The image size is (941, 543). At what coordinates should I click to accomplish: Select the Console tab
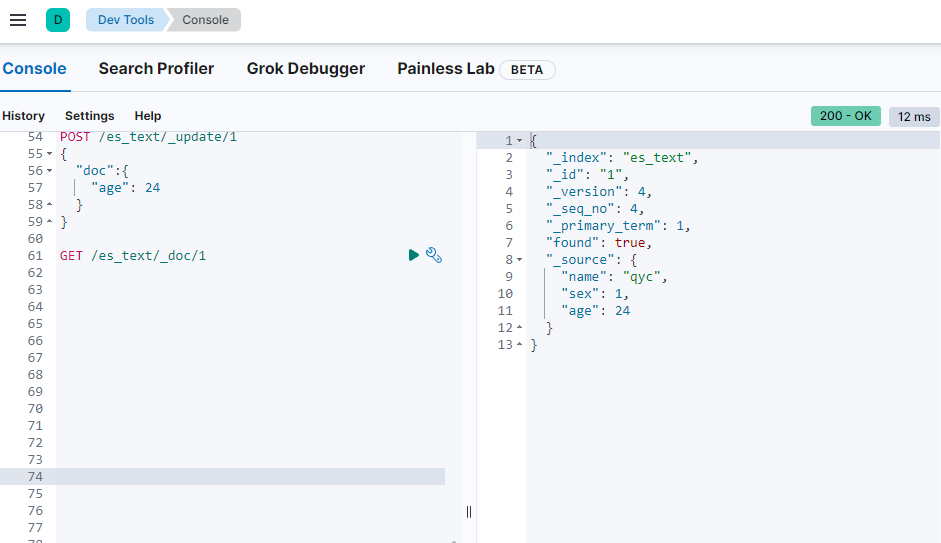click(34, 69)
